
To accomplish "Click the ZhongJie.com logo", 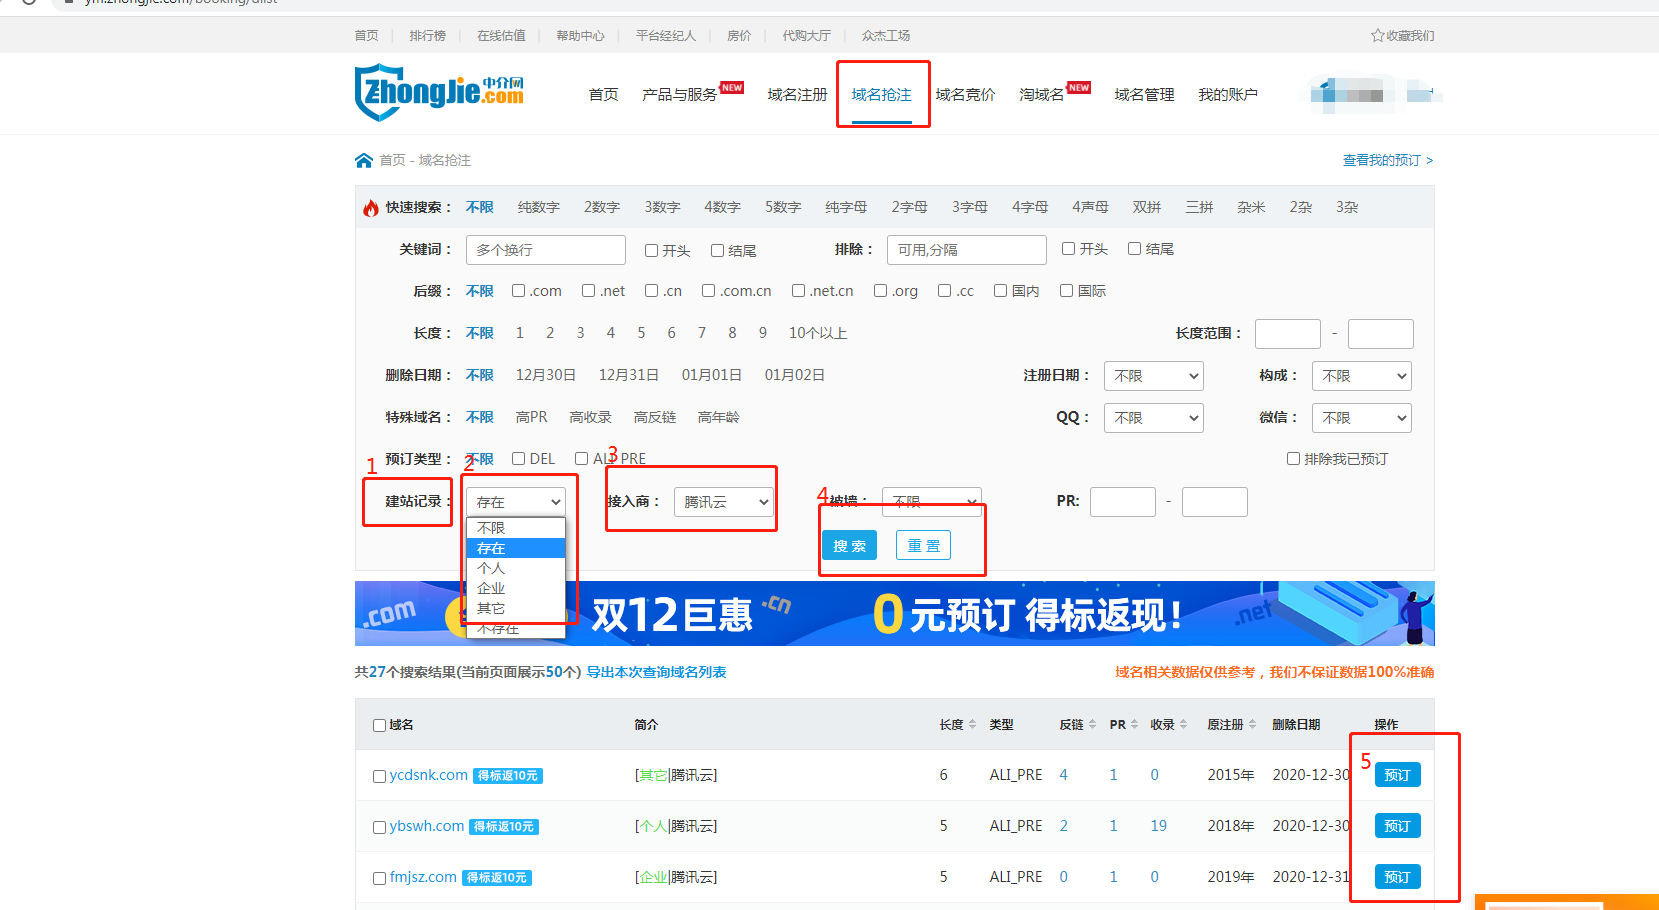I will click(x=439, y=92).
